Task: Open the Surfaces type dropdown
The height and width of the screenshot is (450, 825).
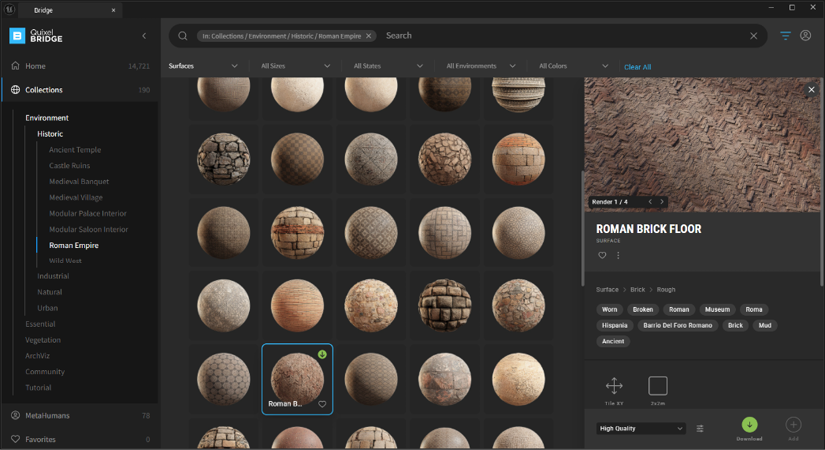Action: tap(203, 66)
